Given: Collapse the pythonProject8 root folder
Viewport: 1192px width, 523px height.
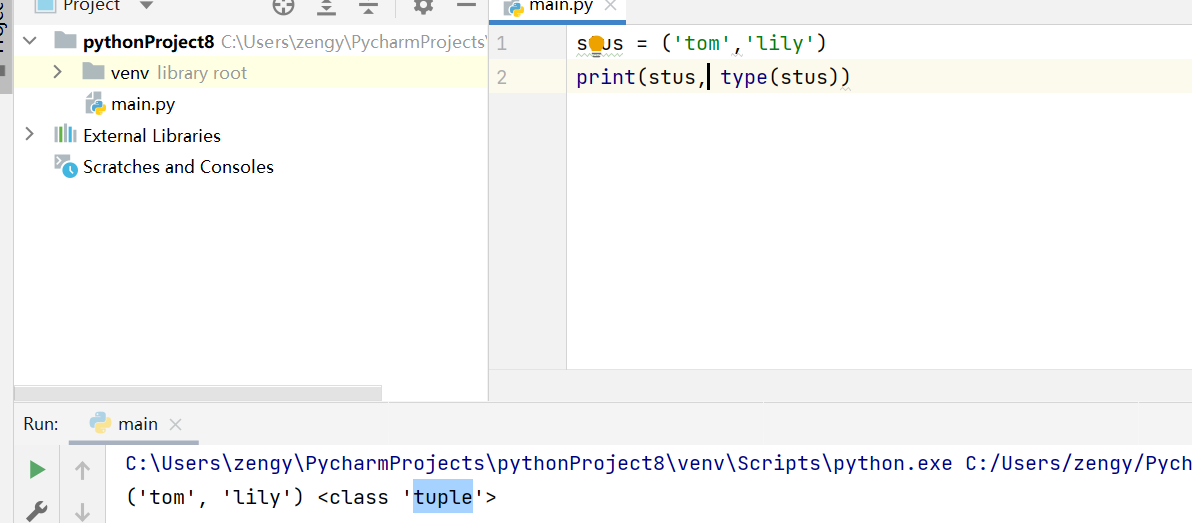Looking at the screenshot, I should pyautogui.click(x=30, y=41).
